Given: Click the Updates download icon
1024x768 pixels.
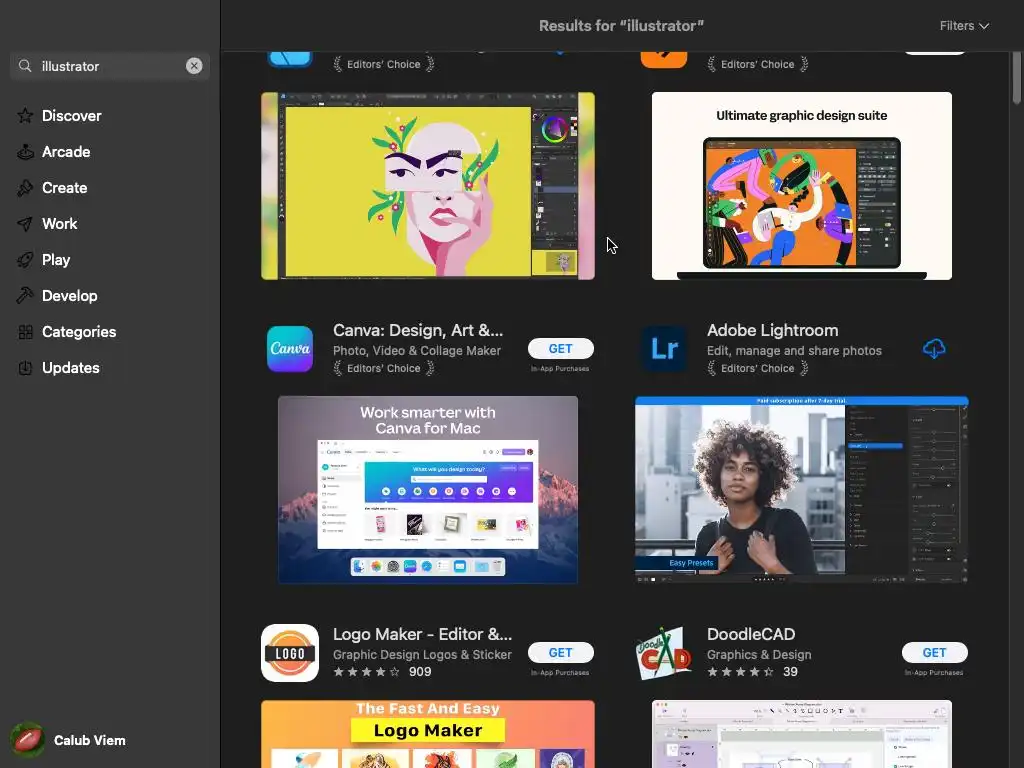Looking at the screenshot, I should pos(25,368).
